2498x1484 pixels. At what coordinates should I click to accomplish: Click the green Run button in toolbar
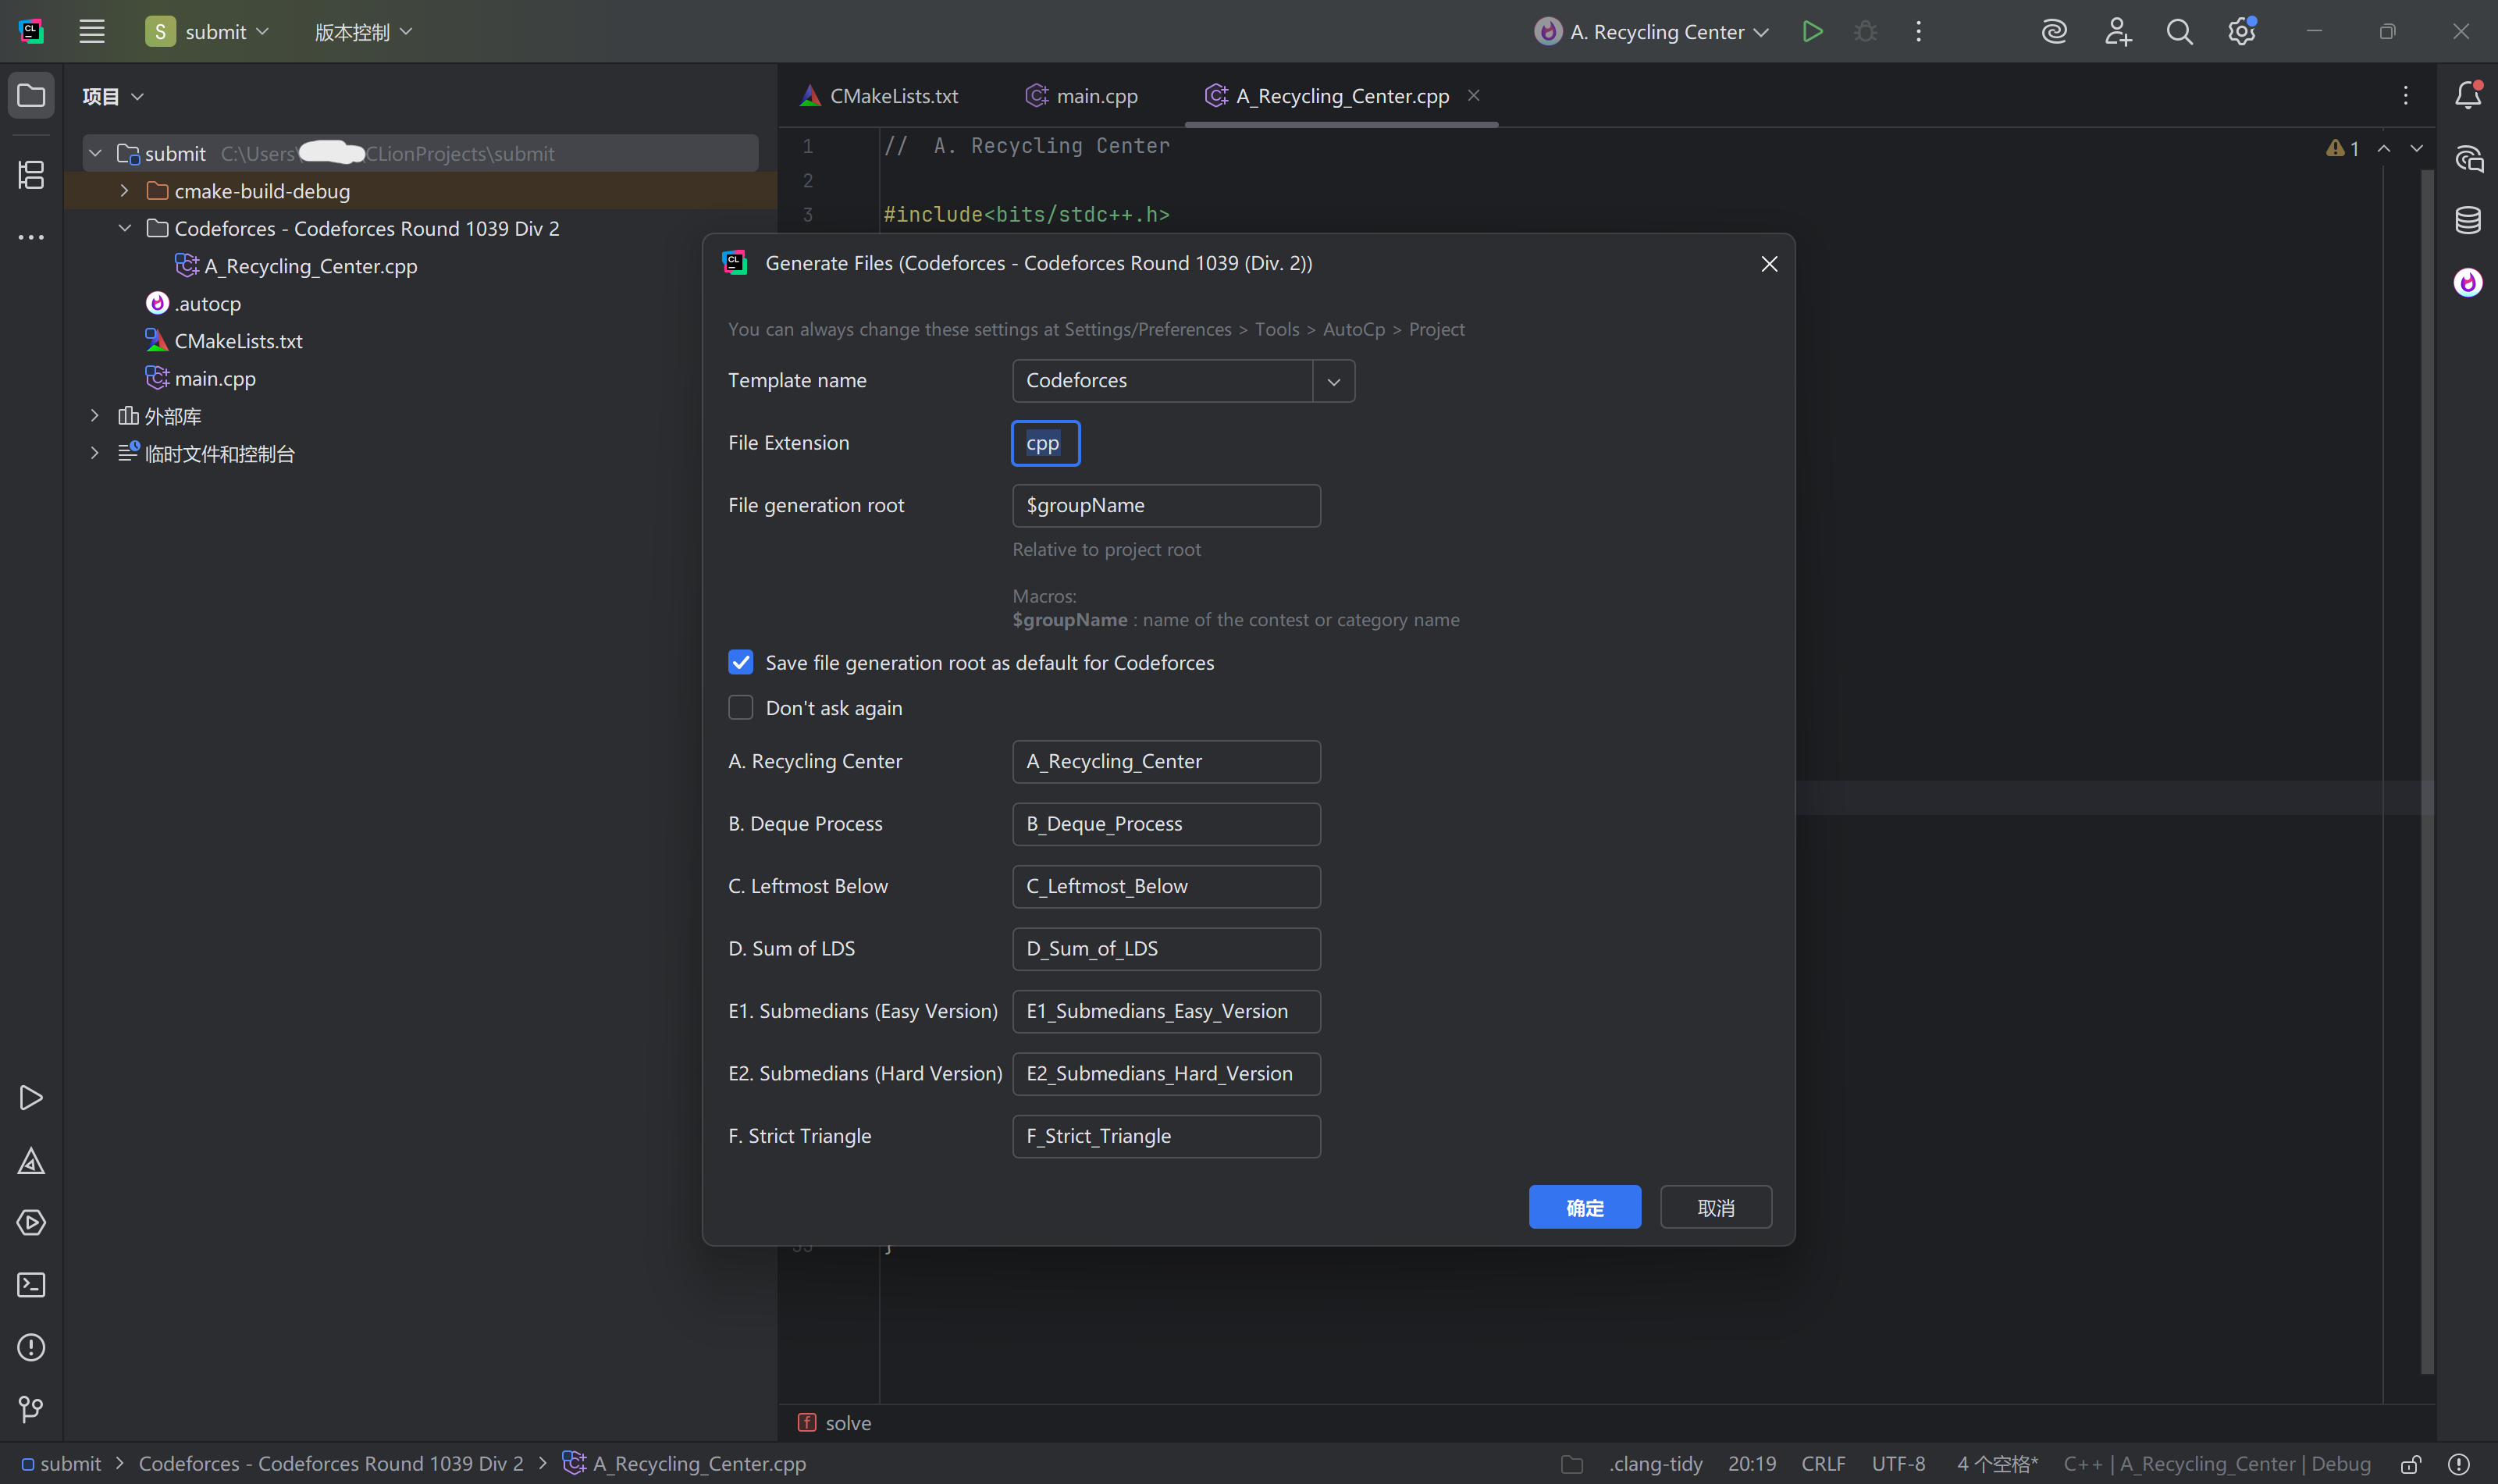pos(1812,31)
